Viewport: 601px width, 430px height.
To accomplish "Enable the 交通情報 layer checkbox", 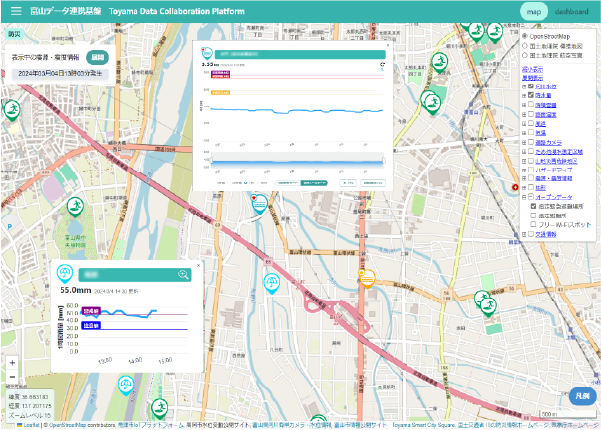I will pyautogui.click(x=530, y=234).
